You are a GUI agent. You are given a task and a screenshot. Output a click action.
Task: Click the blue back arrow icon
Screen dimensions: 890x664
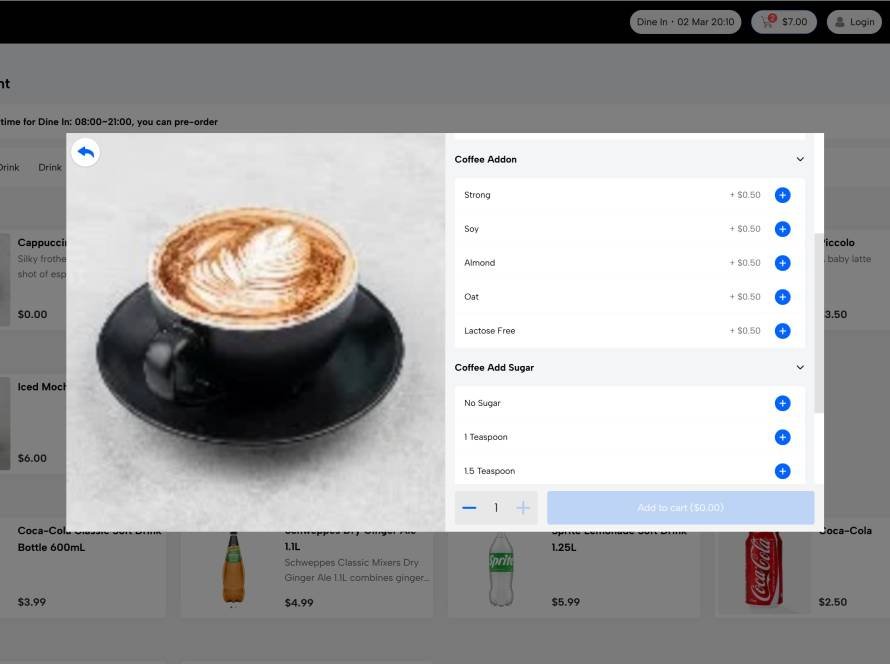(86, 152)
